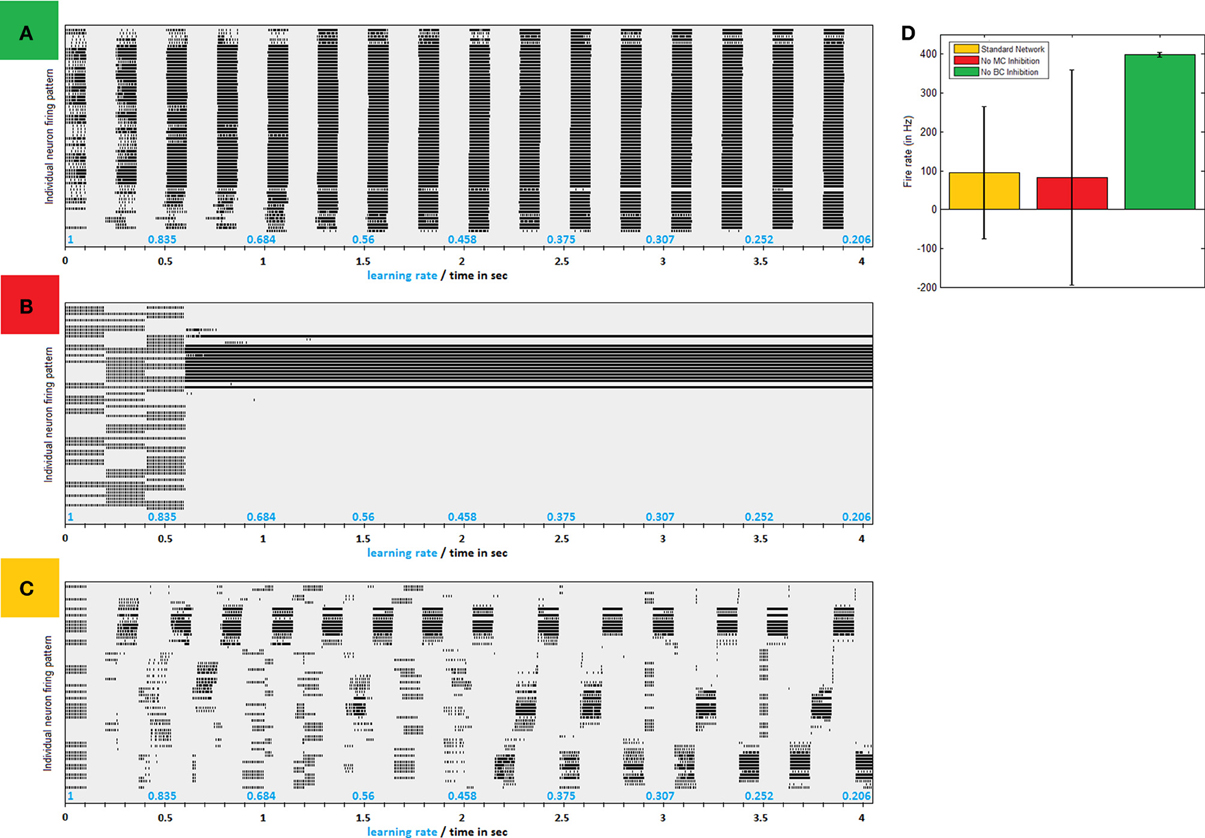Click learning rate 0.252 in panel B
This screenshot has width=1205, height=838.
[759, 517]
